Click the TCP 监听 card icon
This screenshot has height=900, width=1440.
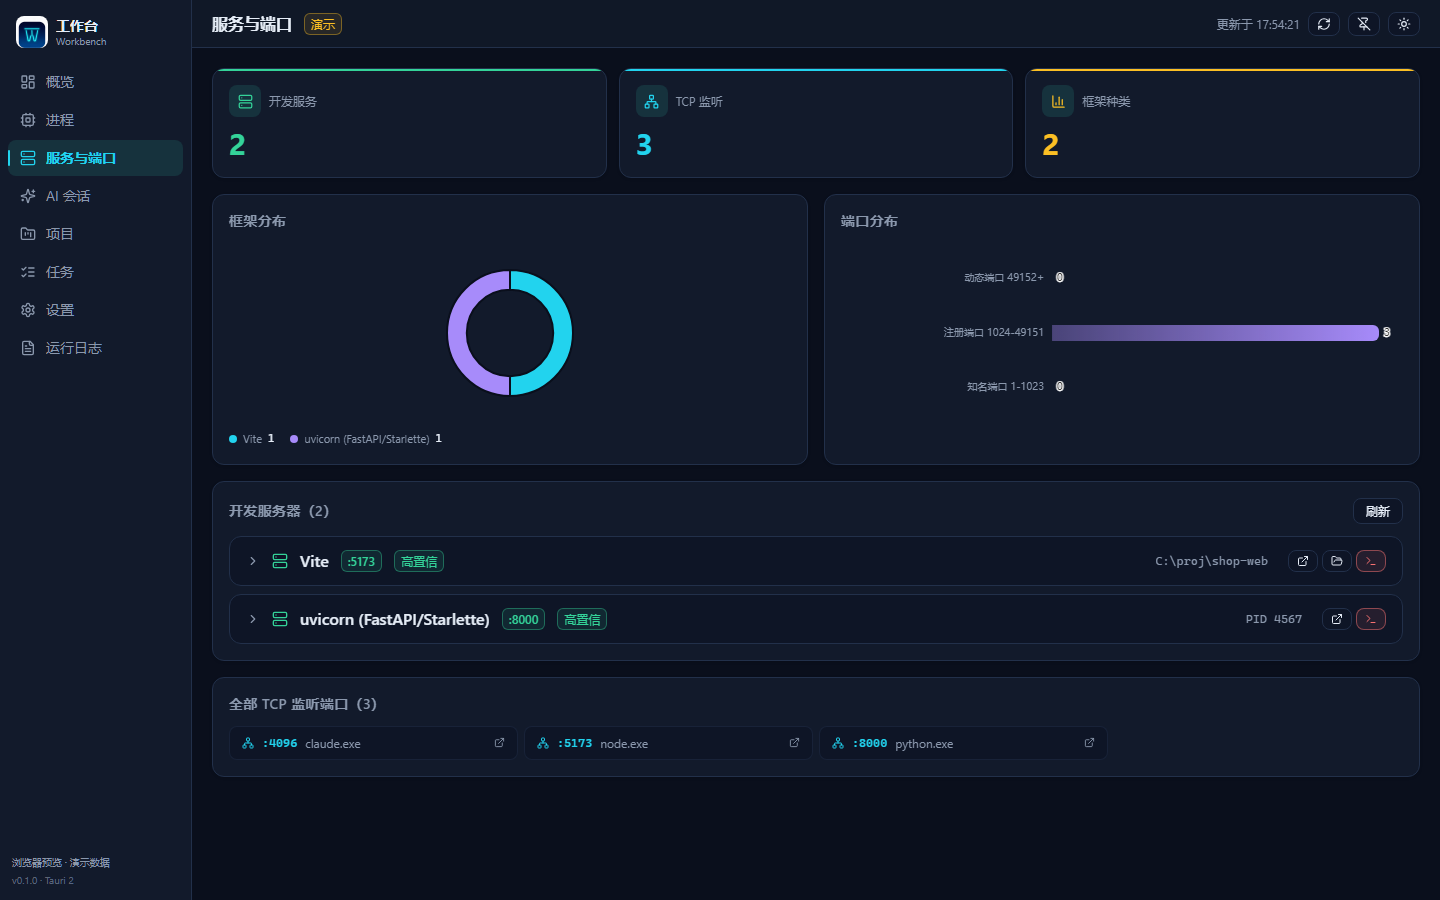[652, 101]
